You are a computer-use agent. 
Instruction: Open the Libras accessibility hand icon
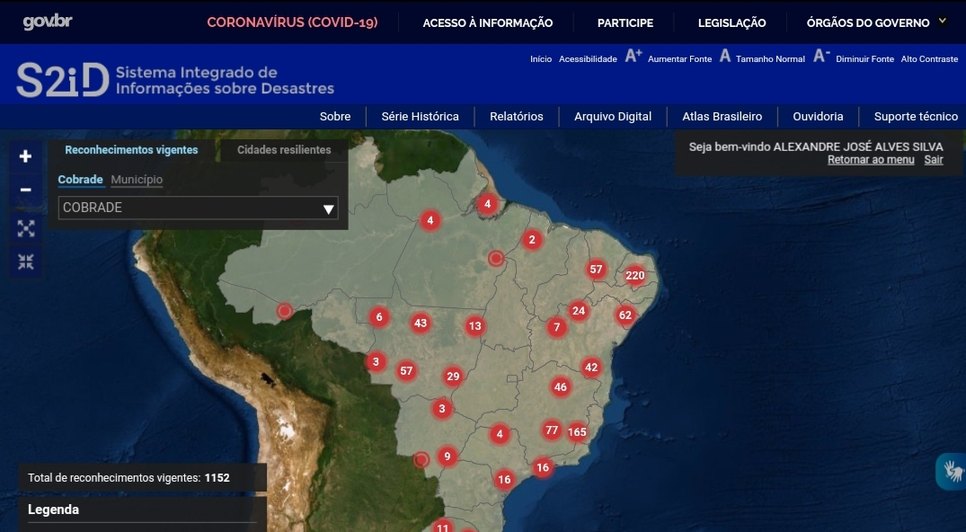(952, 472)
